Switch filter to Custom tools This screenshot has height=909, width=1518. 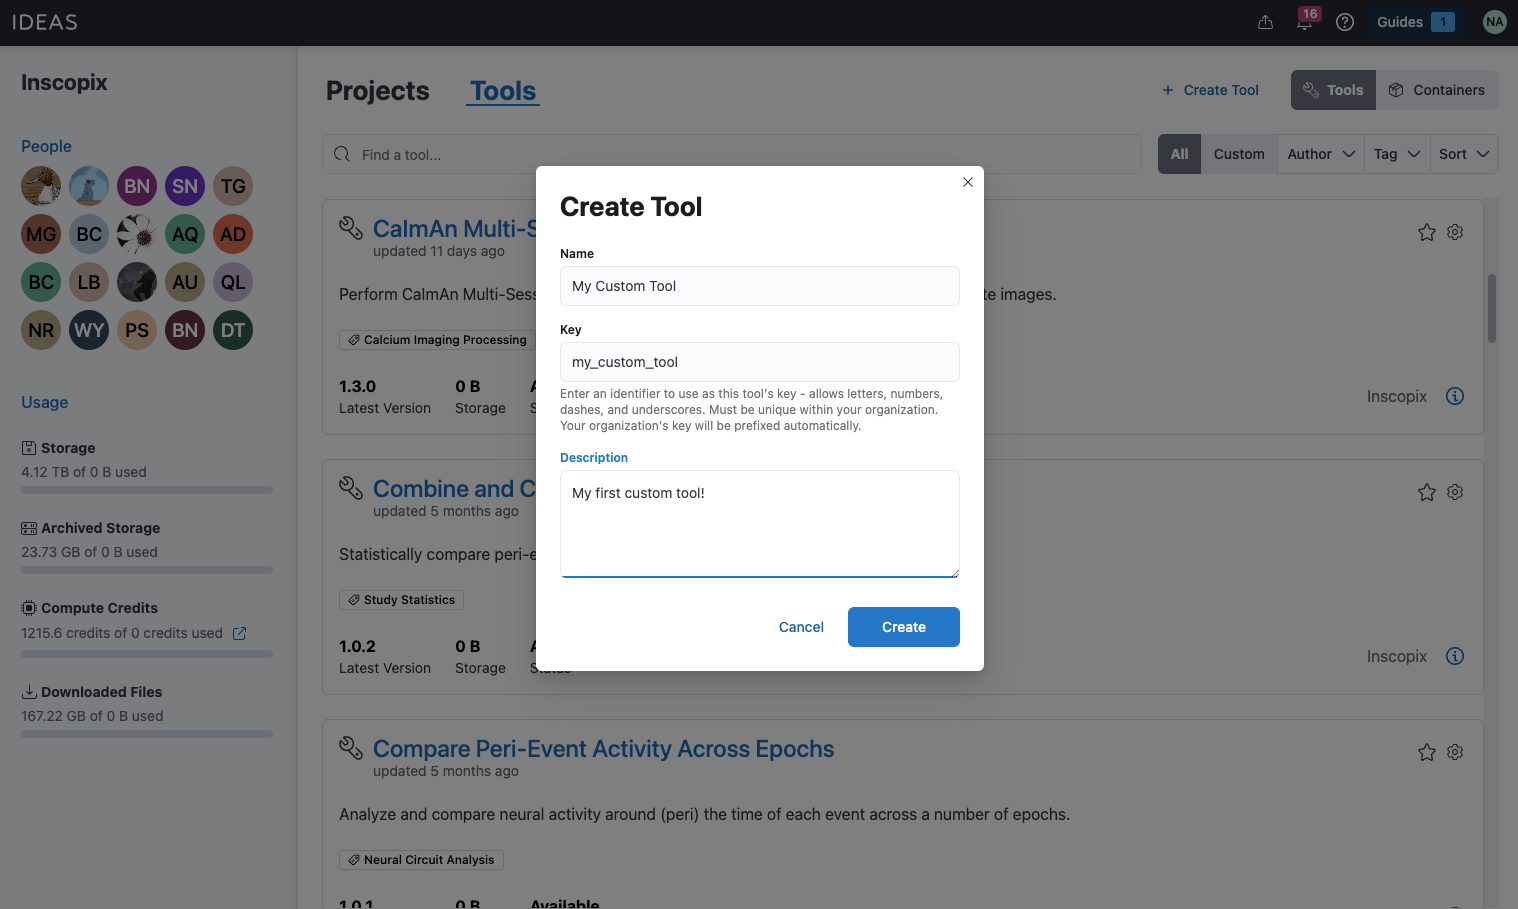click(x=1239, y=154)
